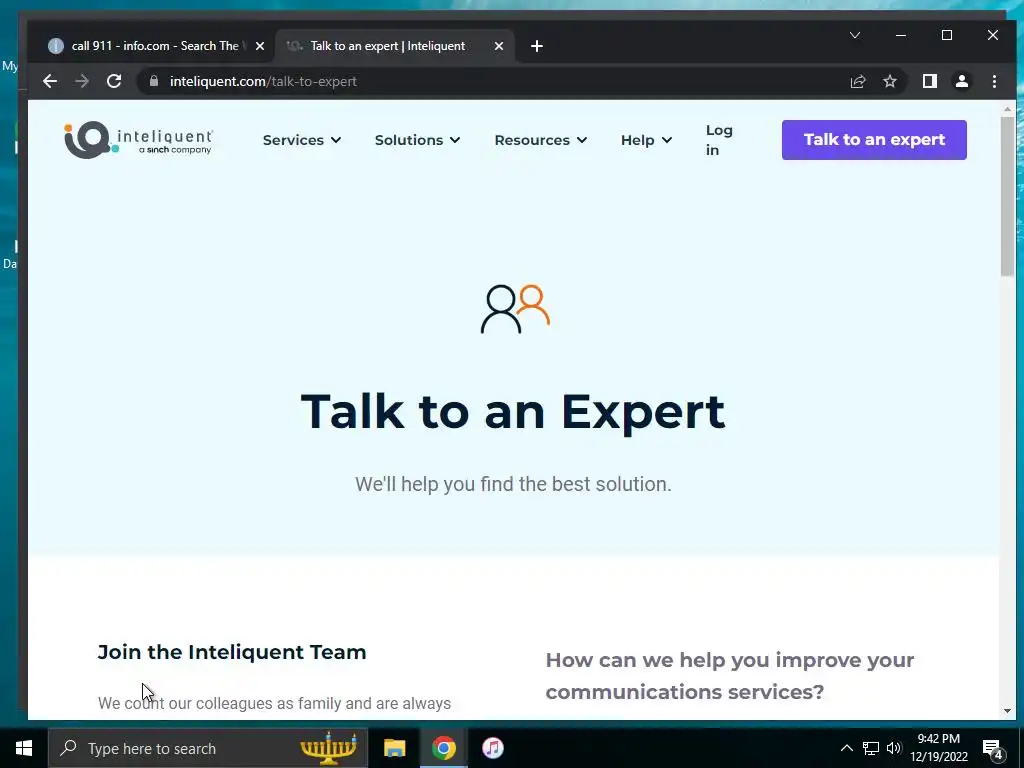Click the network tray icon

tap(871, 748)
